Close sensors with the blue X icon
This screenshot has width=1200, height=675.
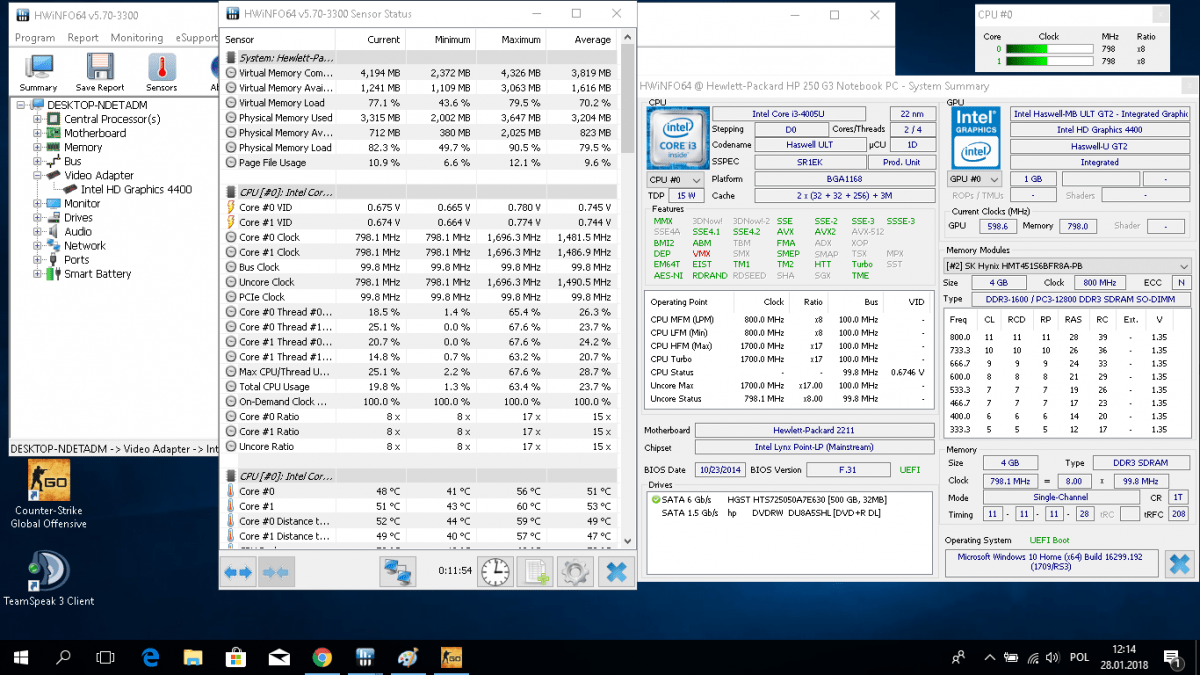(x=616, y=572)
